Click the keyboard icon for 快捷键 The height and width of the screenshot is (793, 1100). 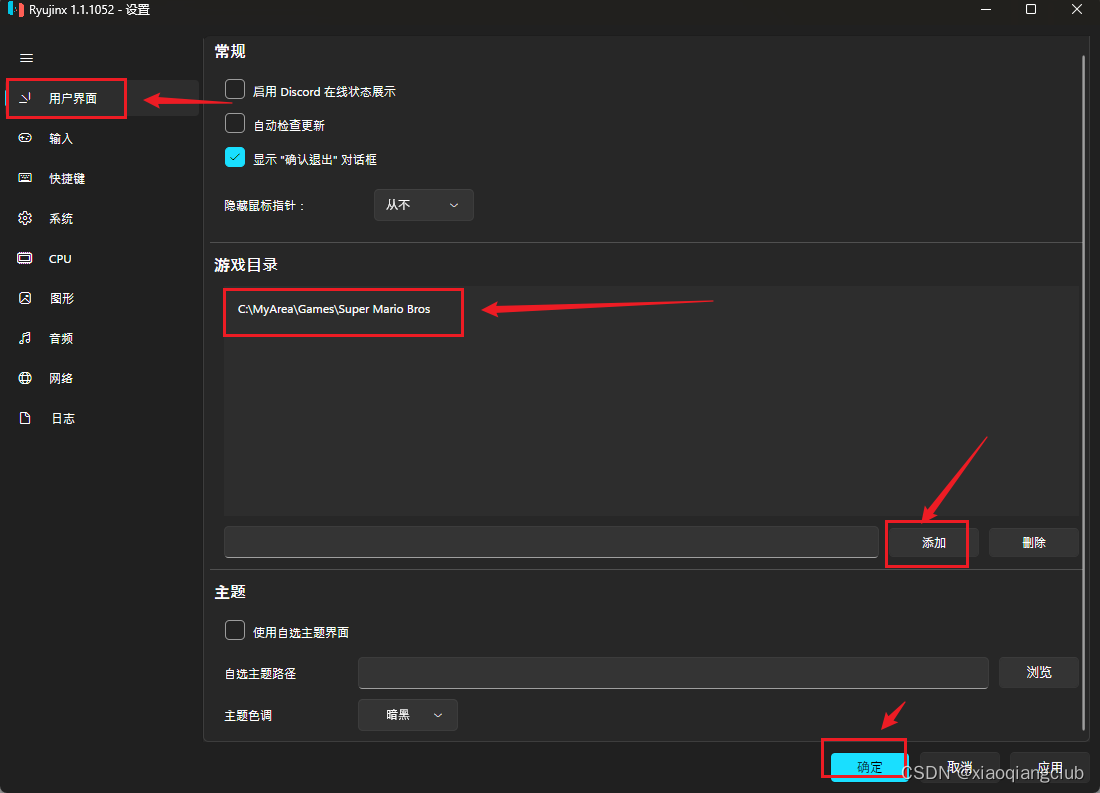click(26, 178)
